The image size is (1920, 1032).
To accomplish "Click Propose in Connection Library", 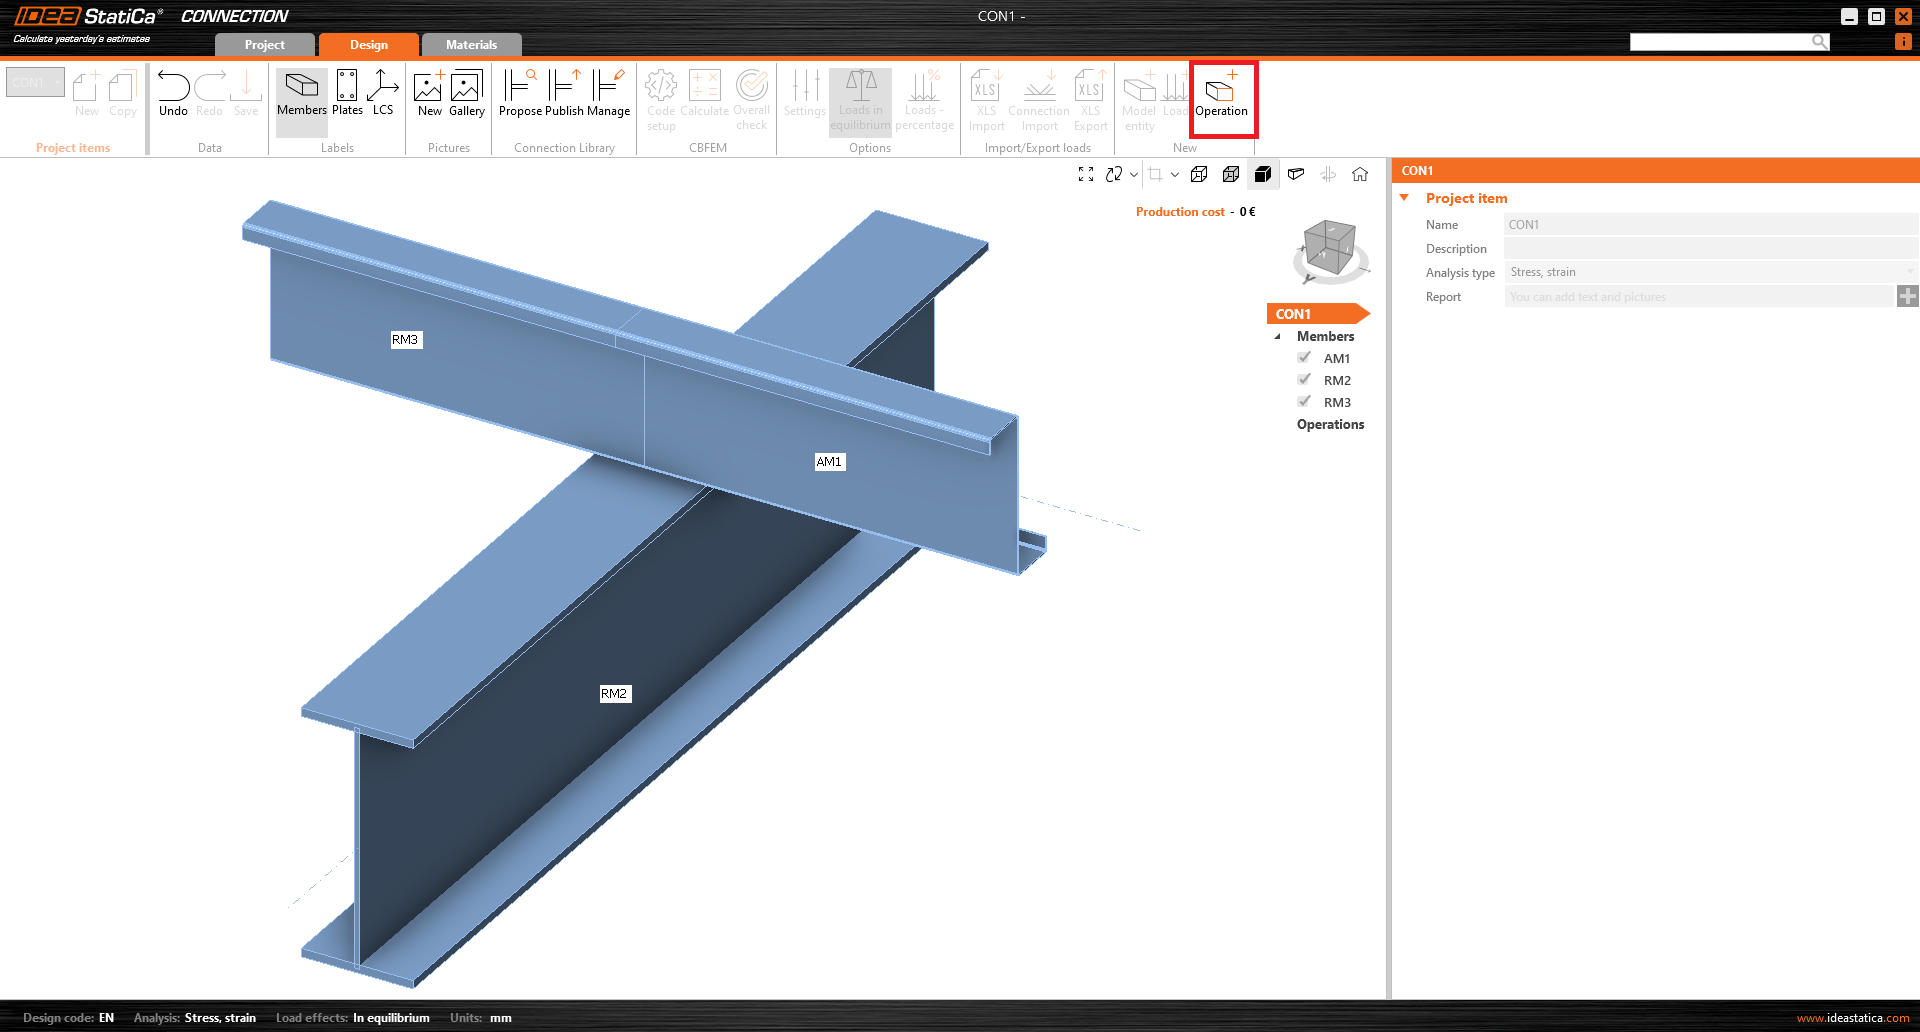I will point(520,95).
